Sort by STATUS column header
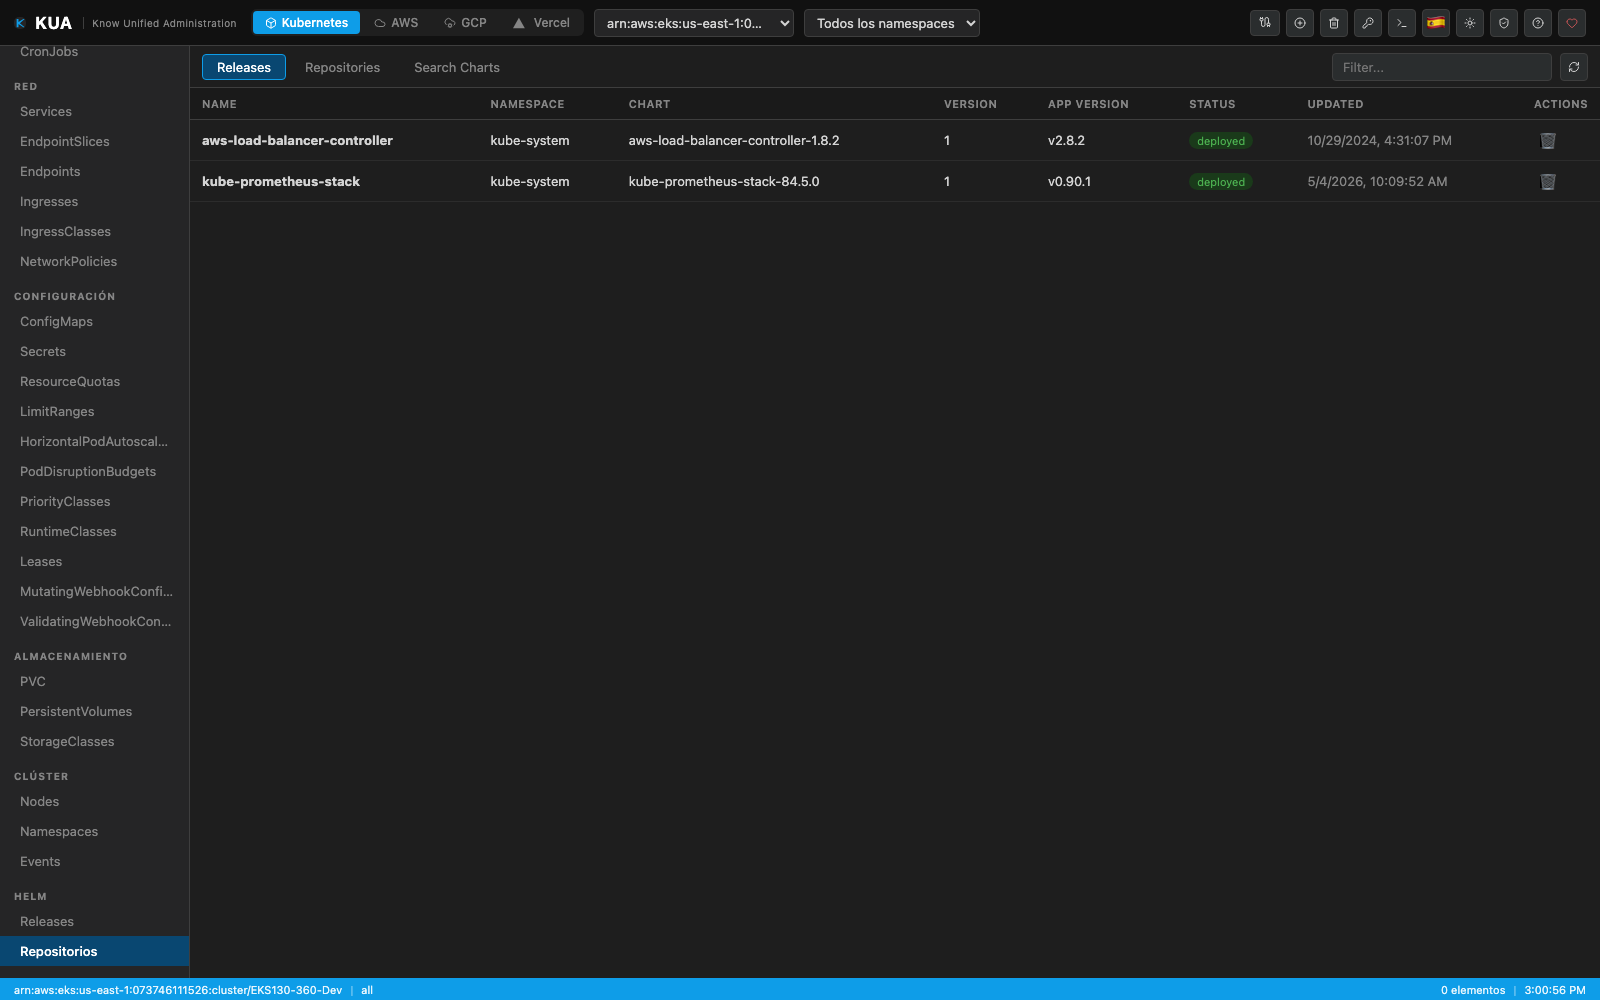 [x=1212, y=104]
